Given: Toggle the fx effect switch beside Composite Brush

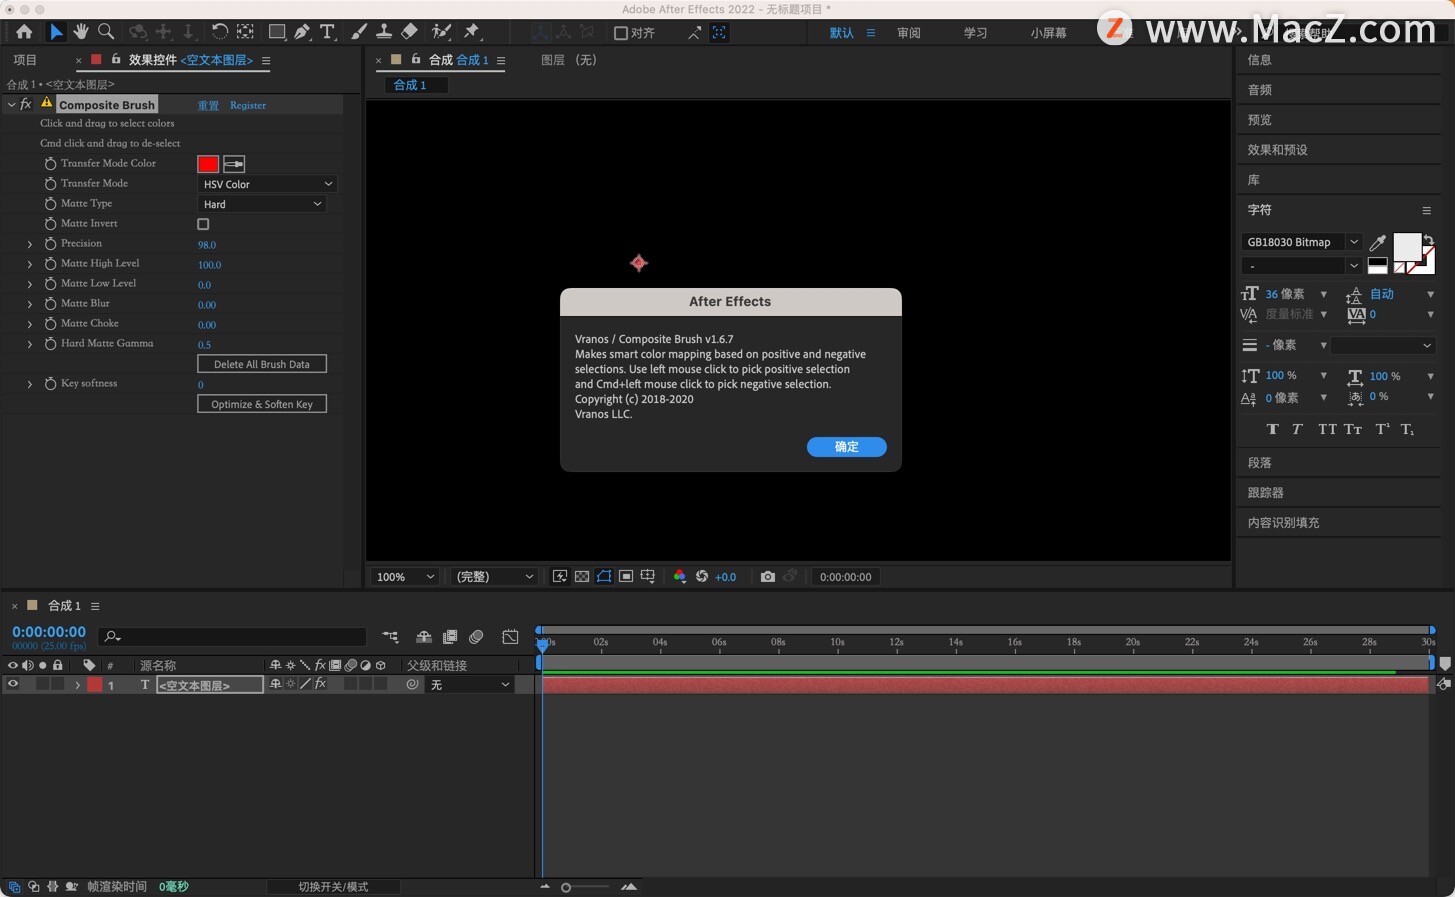Looking at the screenshot, I should pos(26,104).
